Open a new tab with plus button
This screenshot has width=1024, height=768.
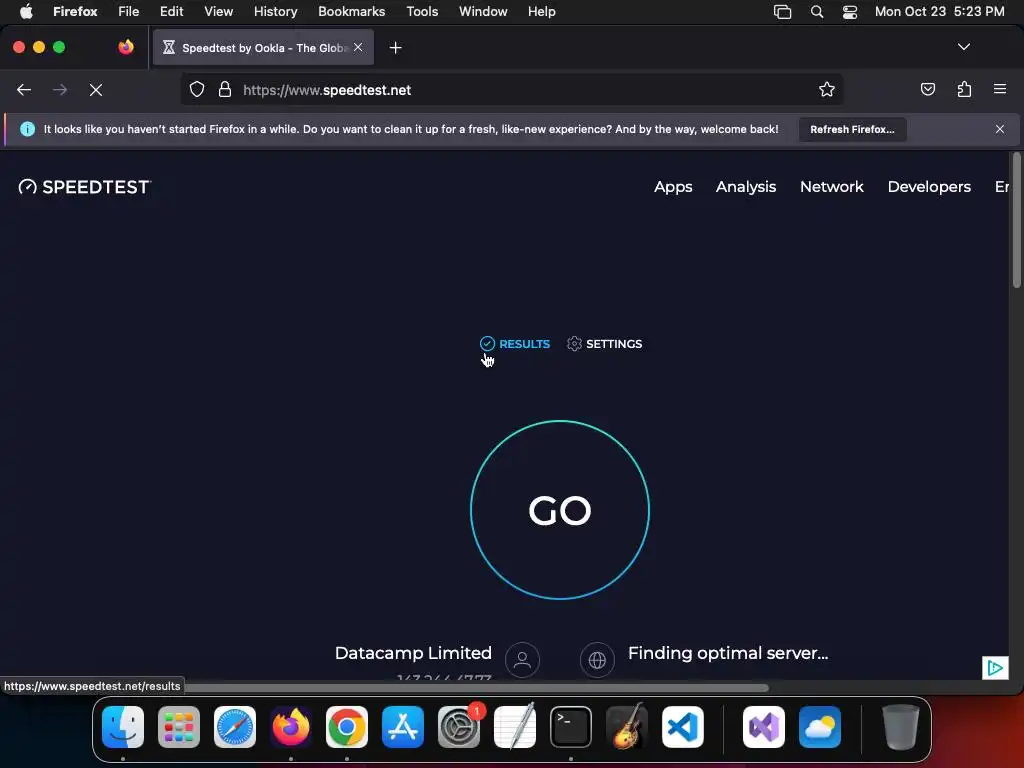click(x=395, y=48)
